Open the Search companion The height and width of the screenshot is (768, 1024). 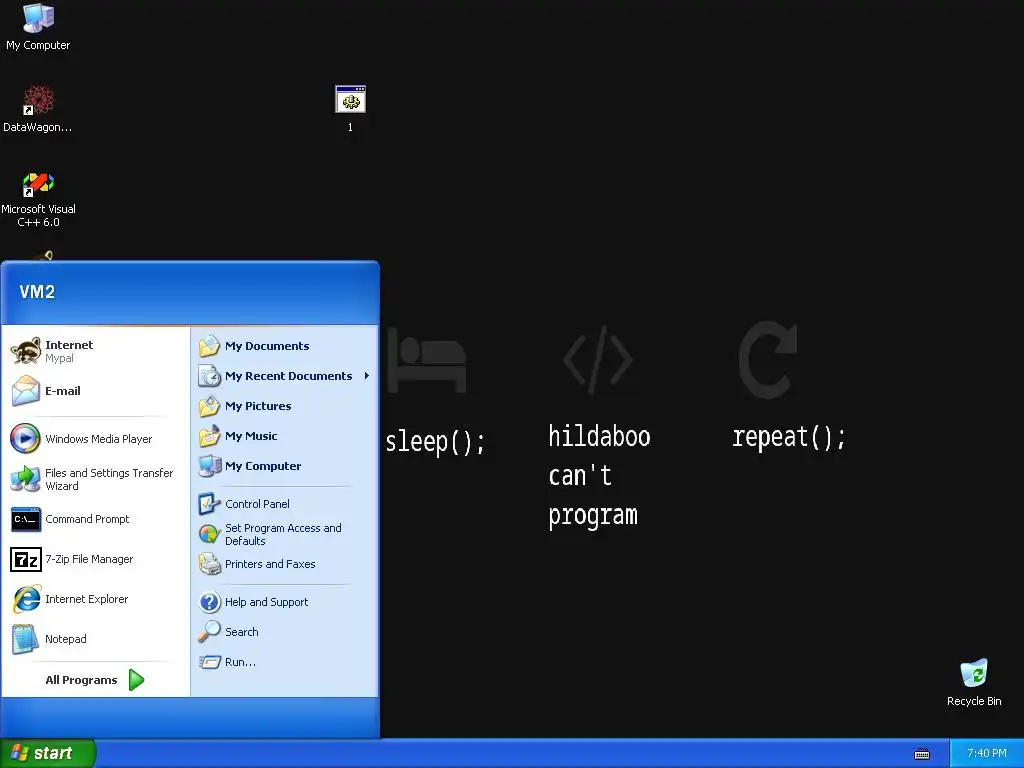285,632
